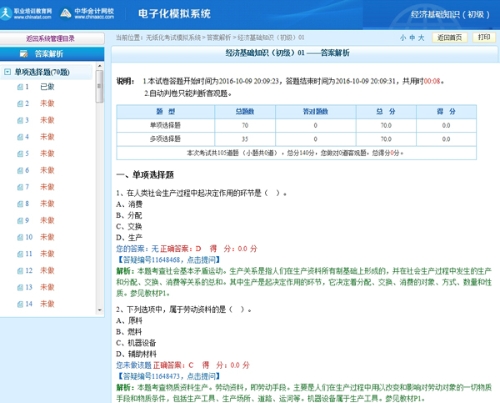The image size is (500, 403).
Task: Click the 题型 column header
Action: click(x=166, y=112)
